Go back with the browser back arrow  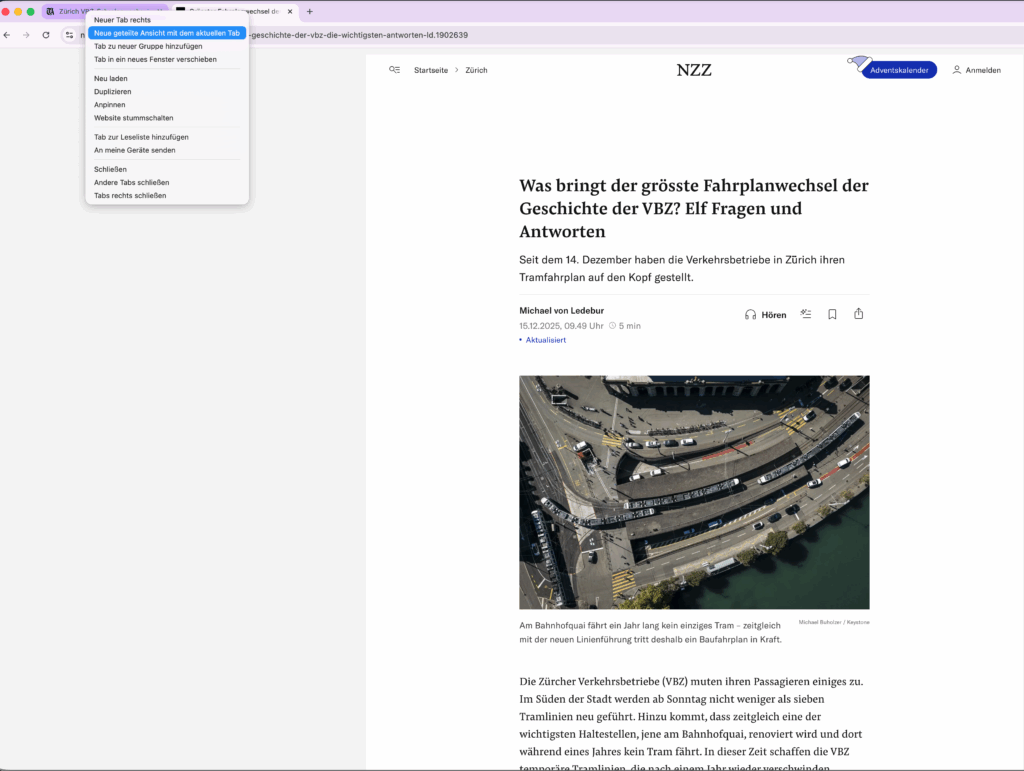click(7, 35)
